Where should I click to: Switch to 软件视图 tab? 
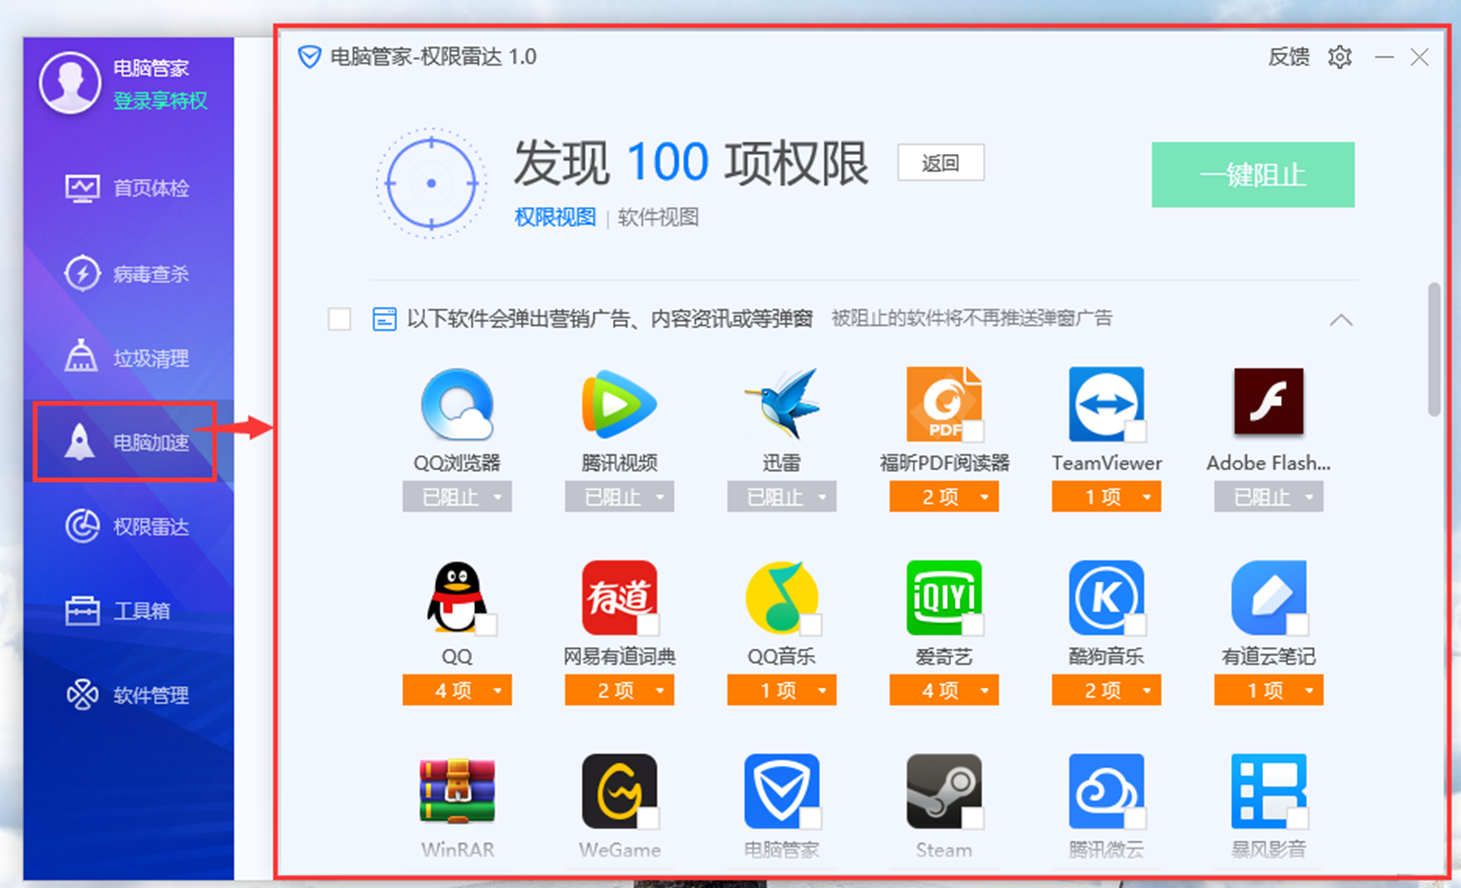pos(658,217)
